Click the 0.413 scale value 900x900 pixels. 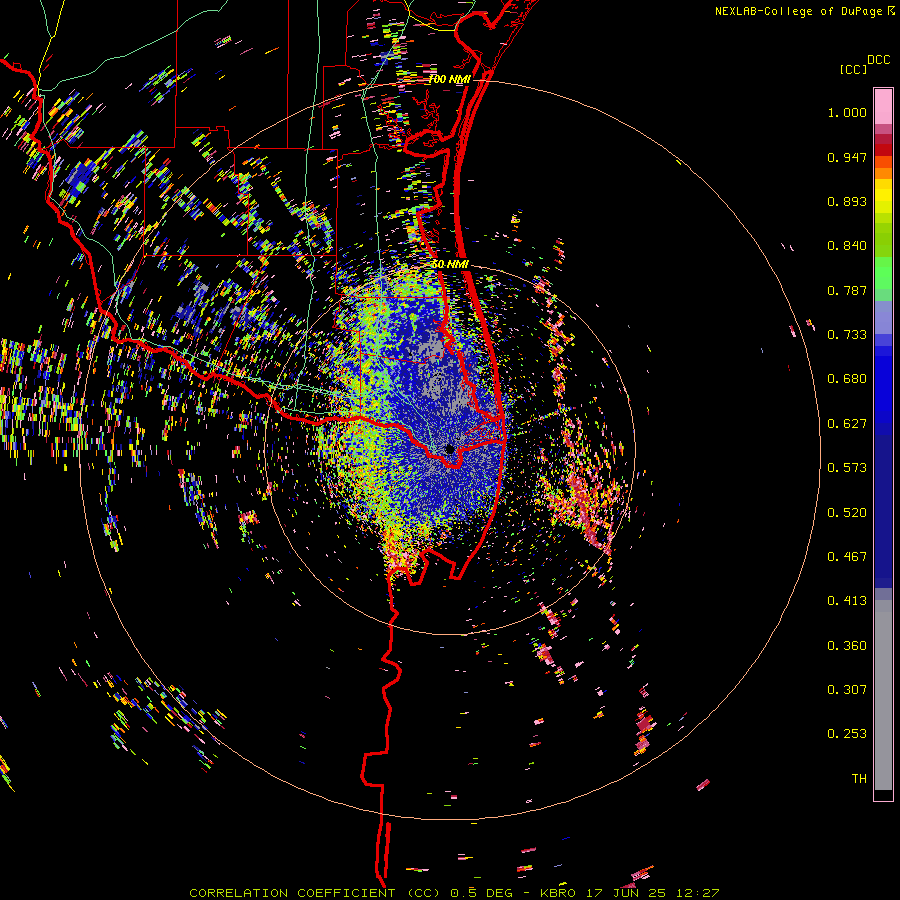[847, 601]
